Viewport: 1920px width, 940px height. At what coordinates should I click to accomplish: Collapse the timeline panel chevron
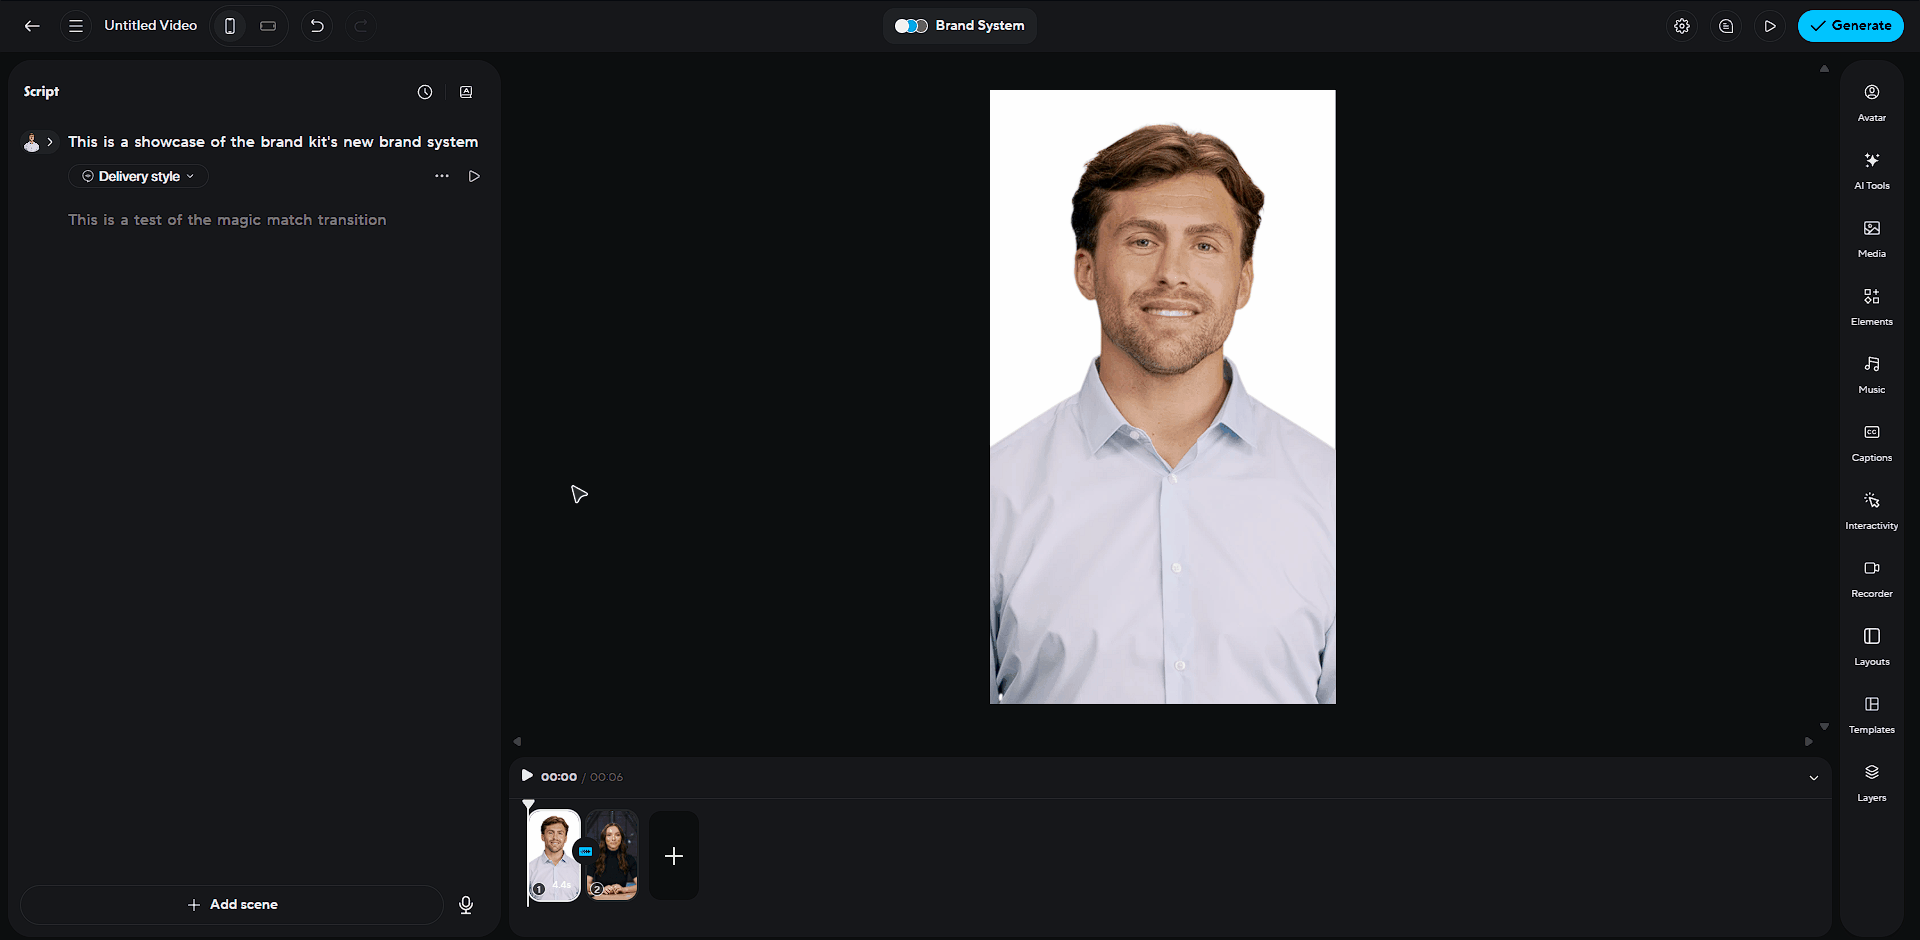(1813, 778)
